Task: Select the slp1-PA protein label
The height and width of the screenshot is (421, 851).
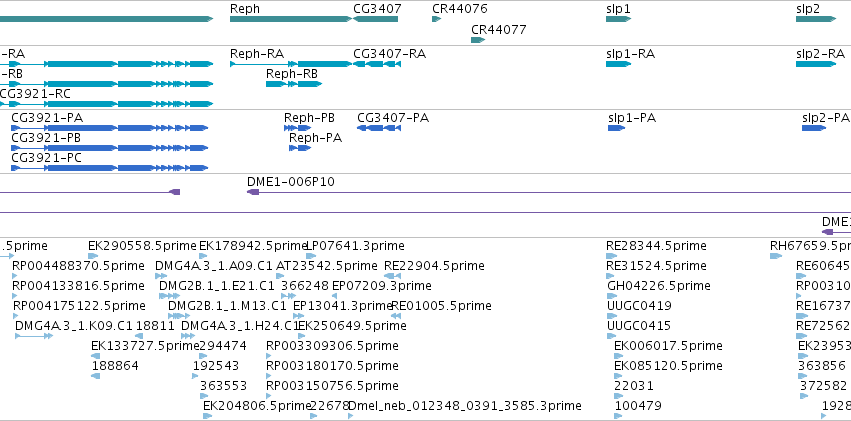Action: [632, 118]
